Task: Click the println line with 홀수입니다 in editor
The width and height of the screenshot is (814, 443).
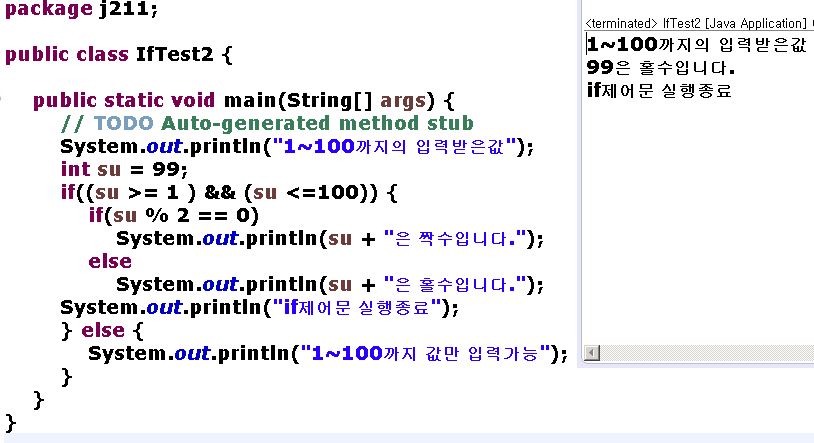Action: (330, 285)
